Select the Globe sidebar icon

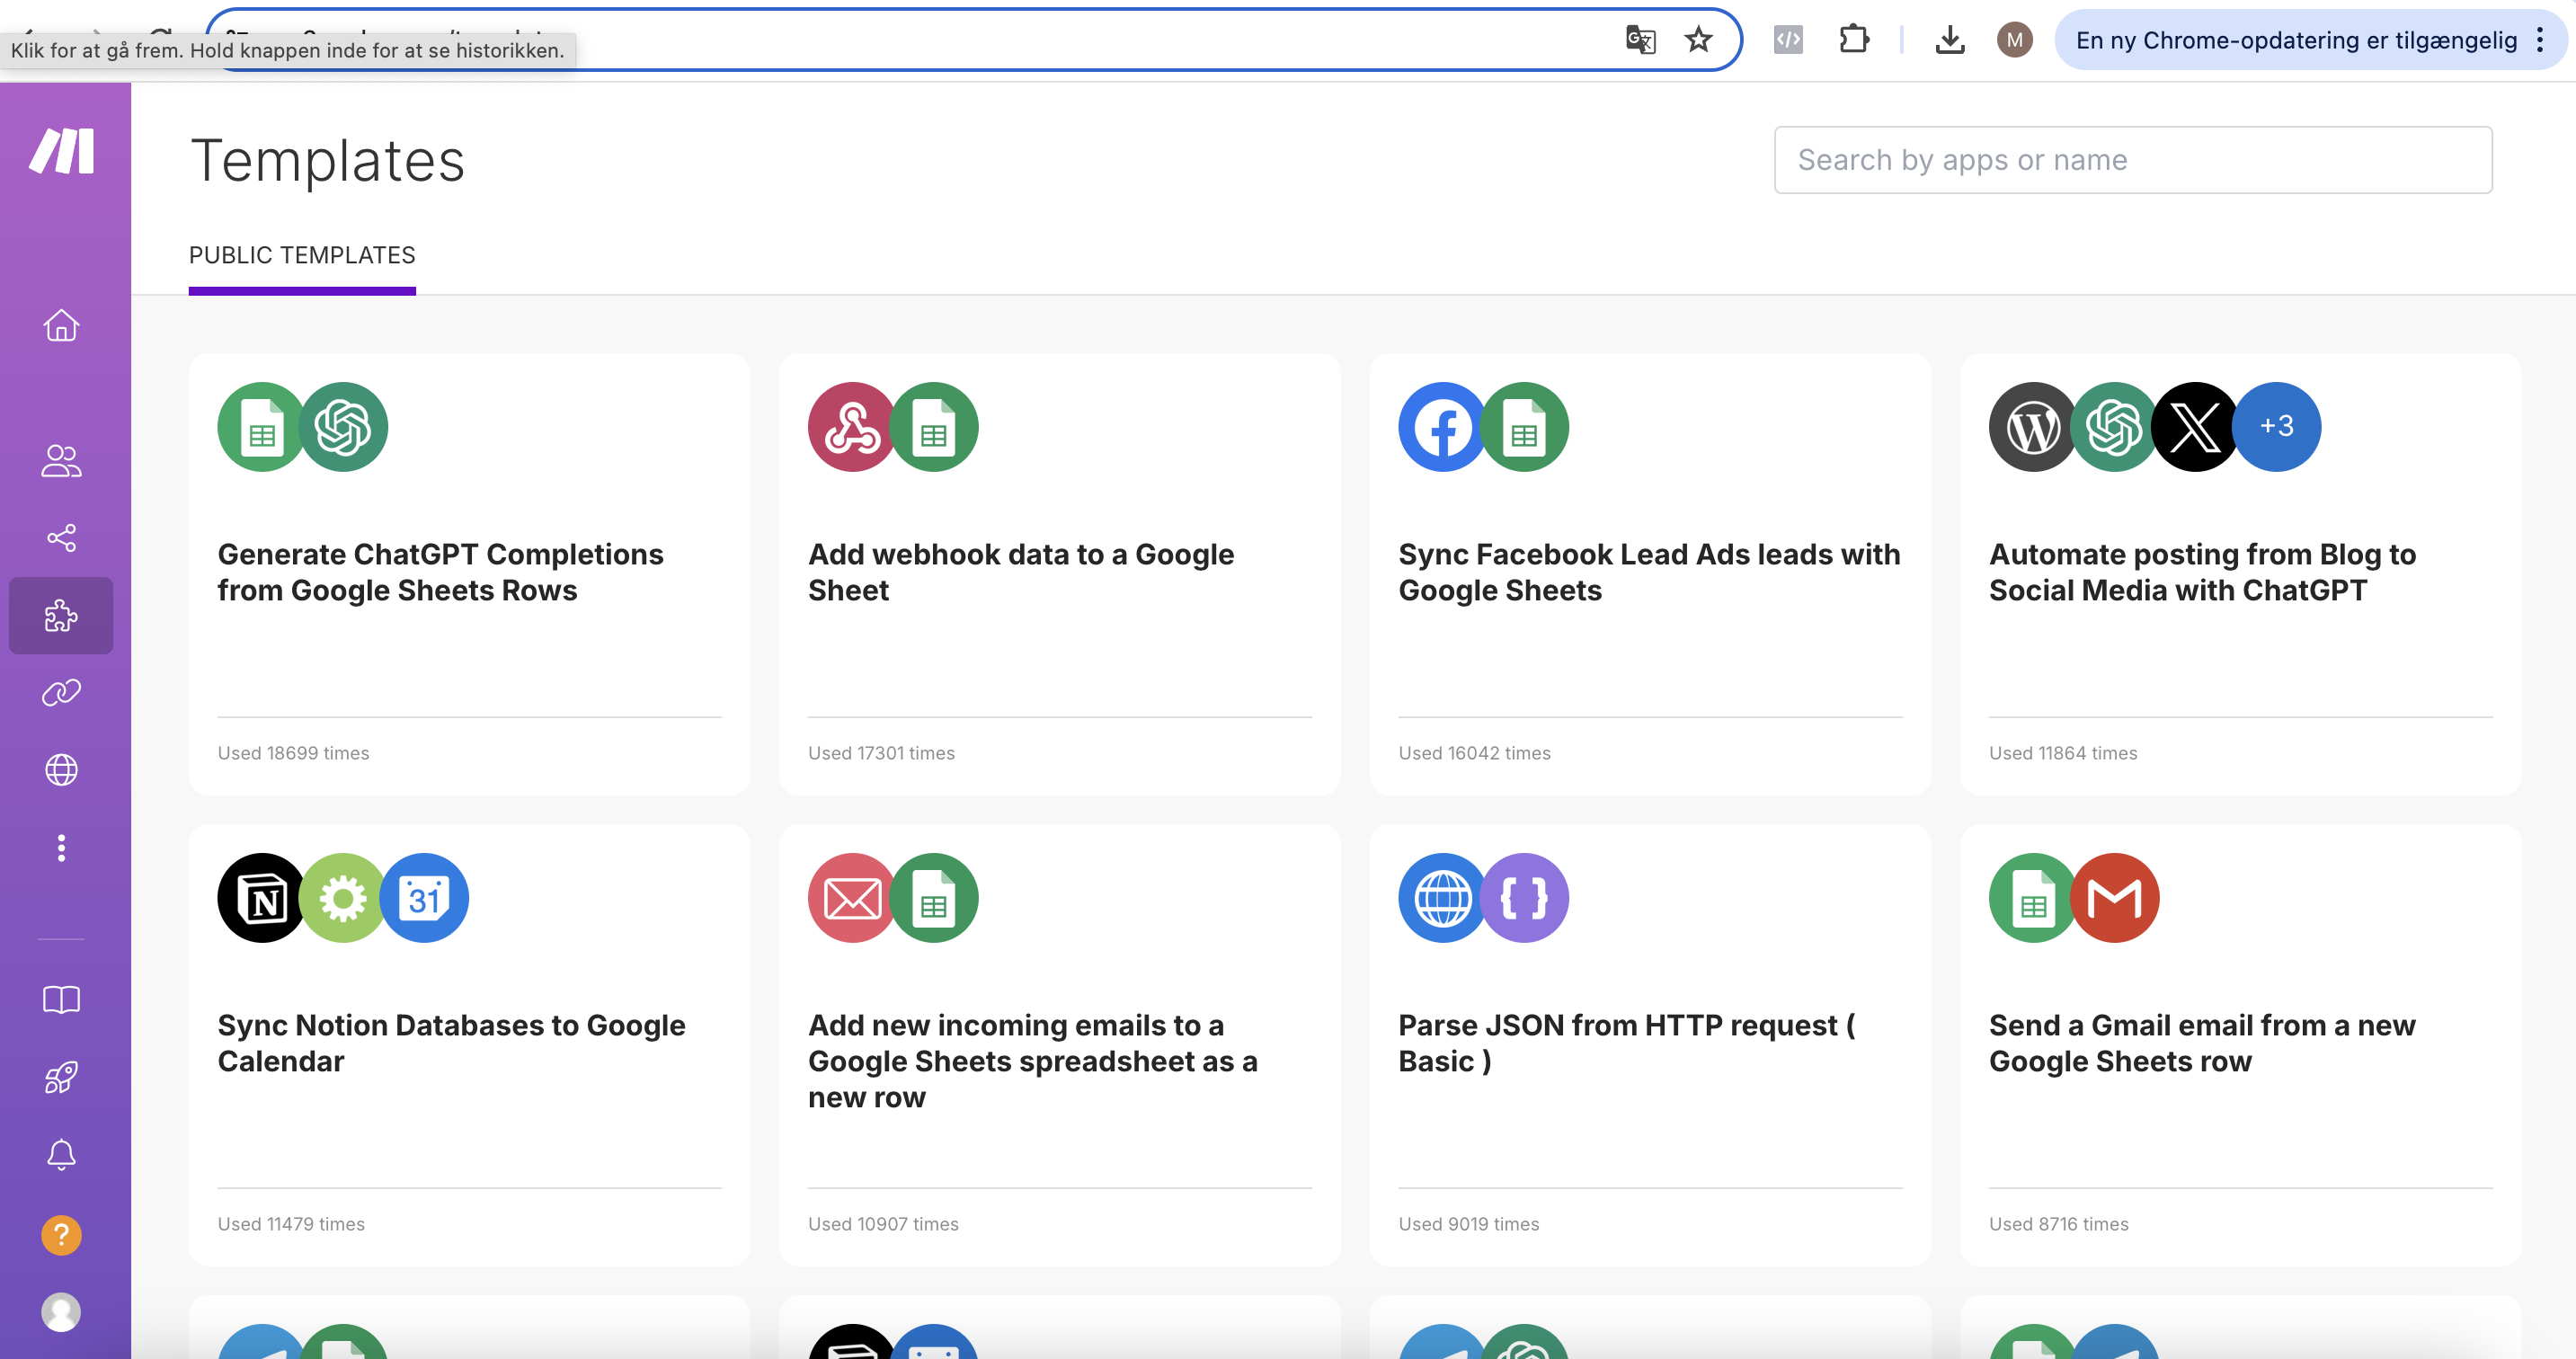(61, 769)
